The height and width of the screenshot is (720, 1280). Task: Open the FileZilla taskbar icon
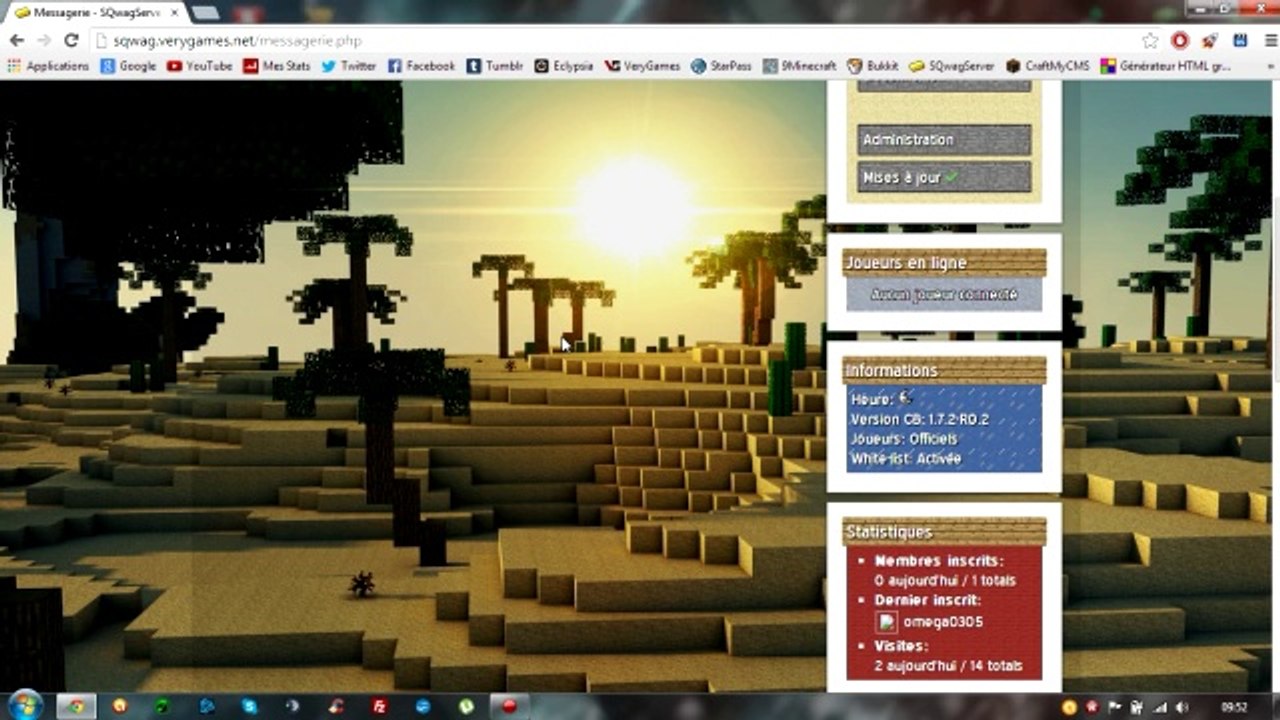pos(379,706)
